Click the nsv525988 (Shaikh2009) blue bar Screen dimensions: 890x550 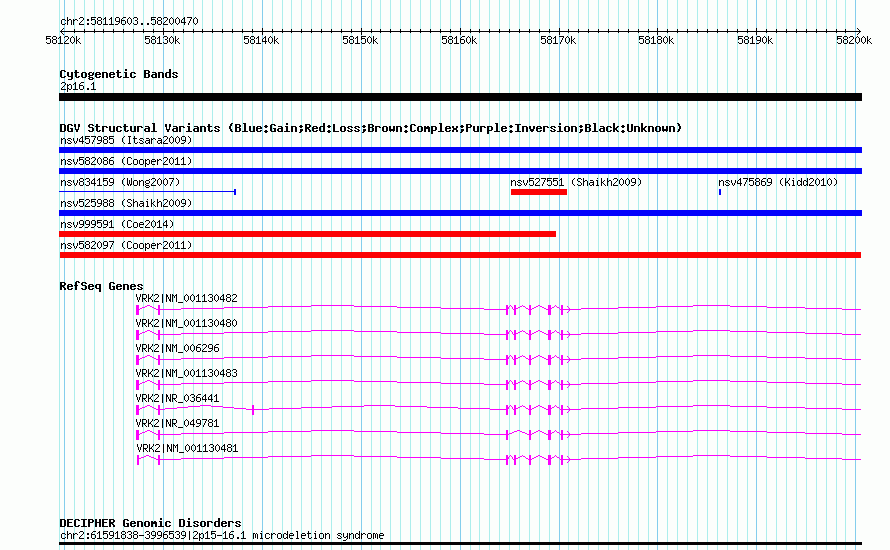(x=460, y=213)
